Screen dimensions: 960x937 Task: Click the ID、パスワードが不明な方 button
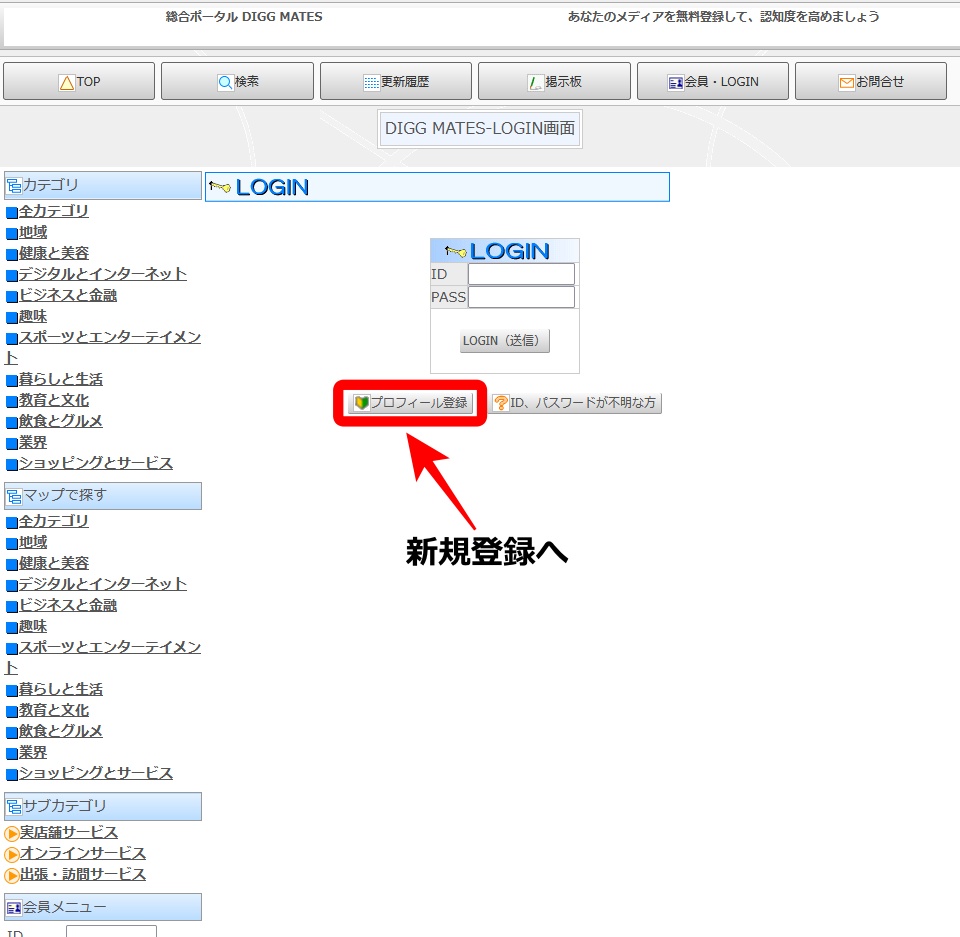tap(577, 402)
